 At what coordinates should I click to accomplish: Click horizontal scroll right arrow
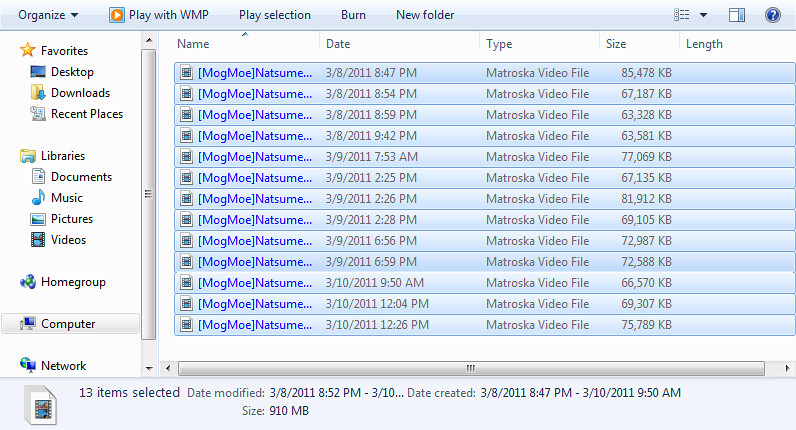[x=787, y=368]
